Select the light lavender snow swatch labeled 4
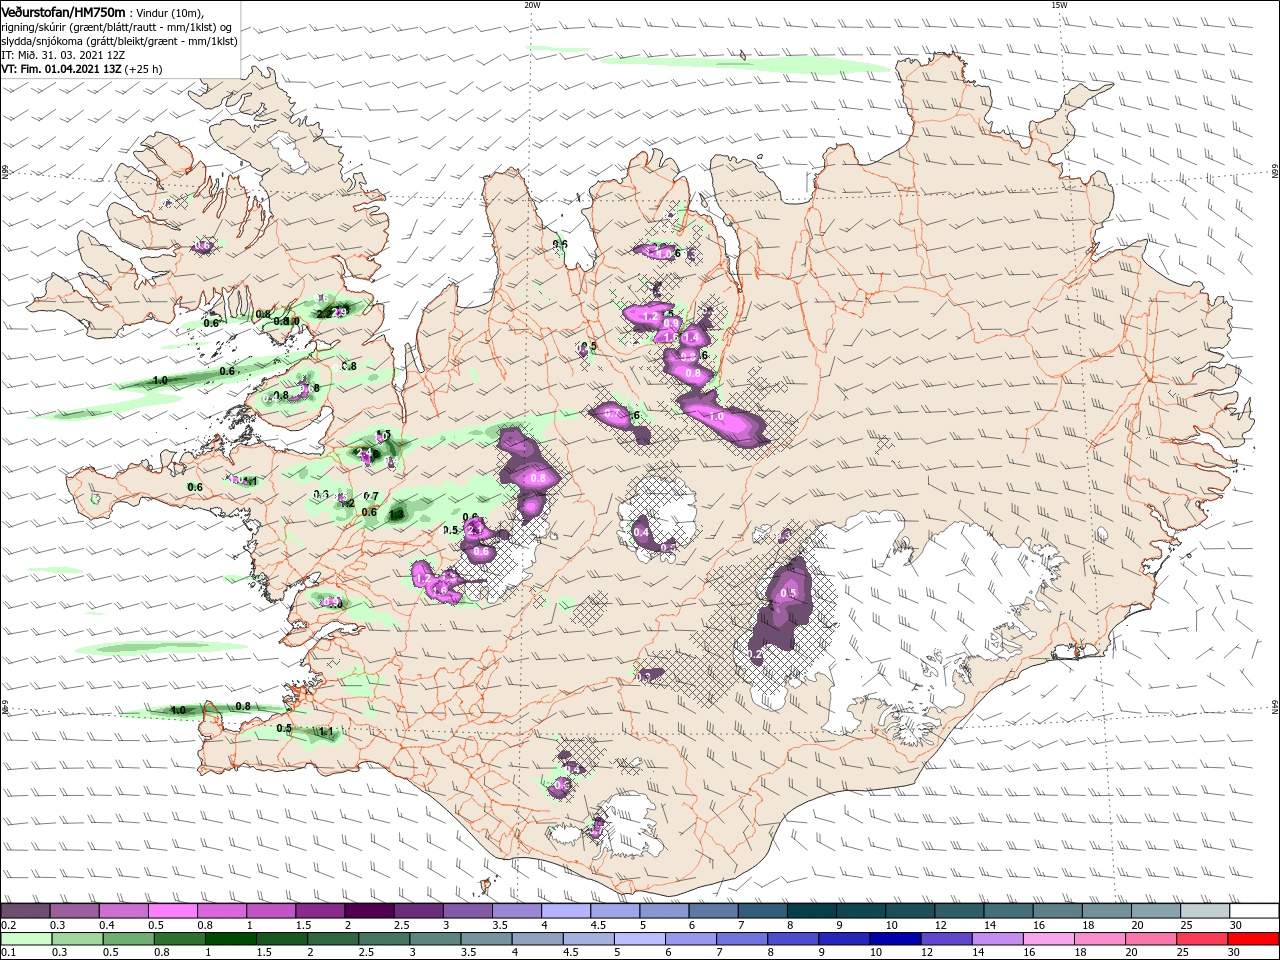The image size is (1280, 960). pyautogui.click(x=566, y=911)
